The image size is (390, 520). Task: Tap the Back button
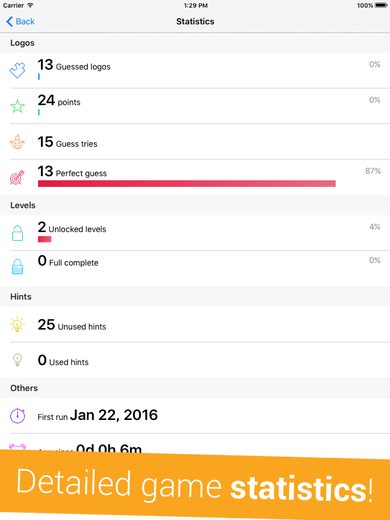click(x=20, y=22)
